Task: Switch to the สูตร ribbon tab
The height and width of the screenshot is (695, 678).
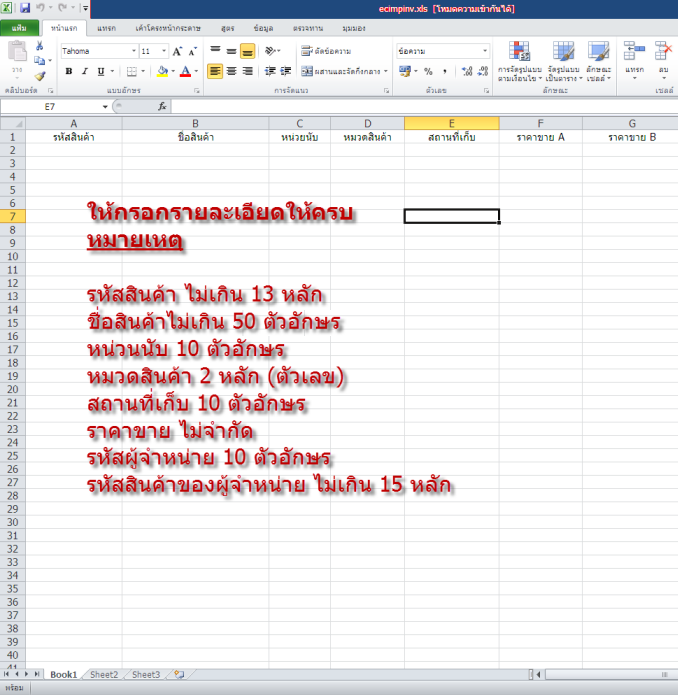Action: pyautogui.click(x=227, y=28)
